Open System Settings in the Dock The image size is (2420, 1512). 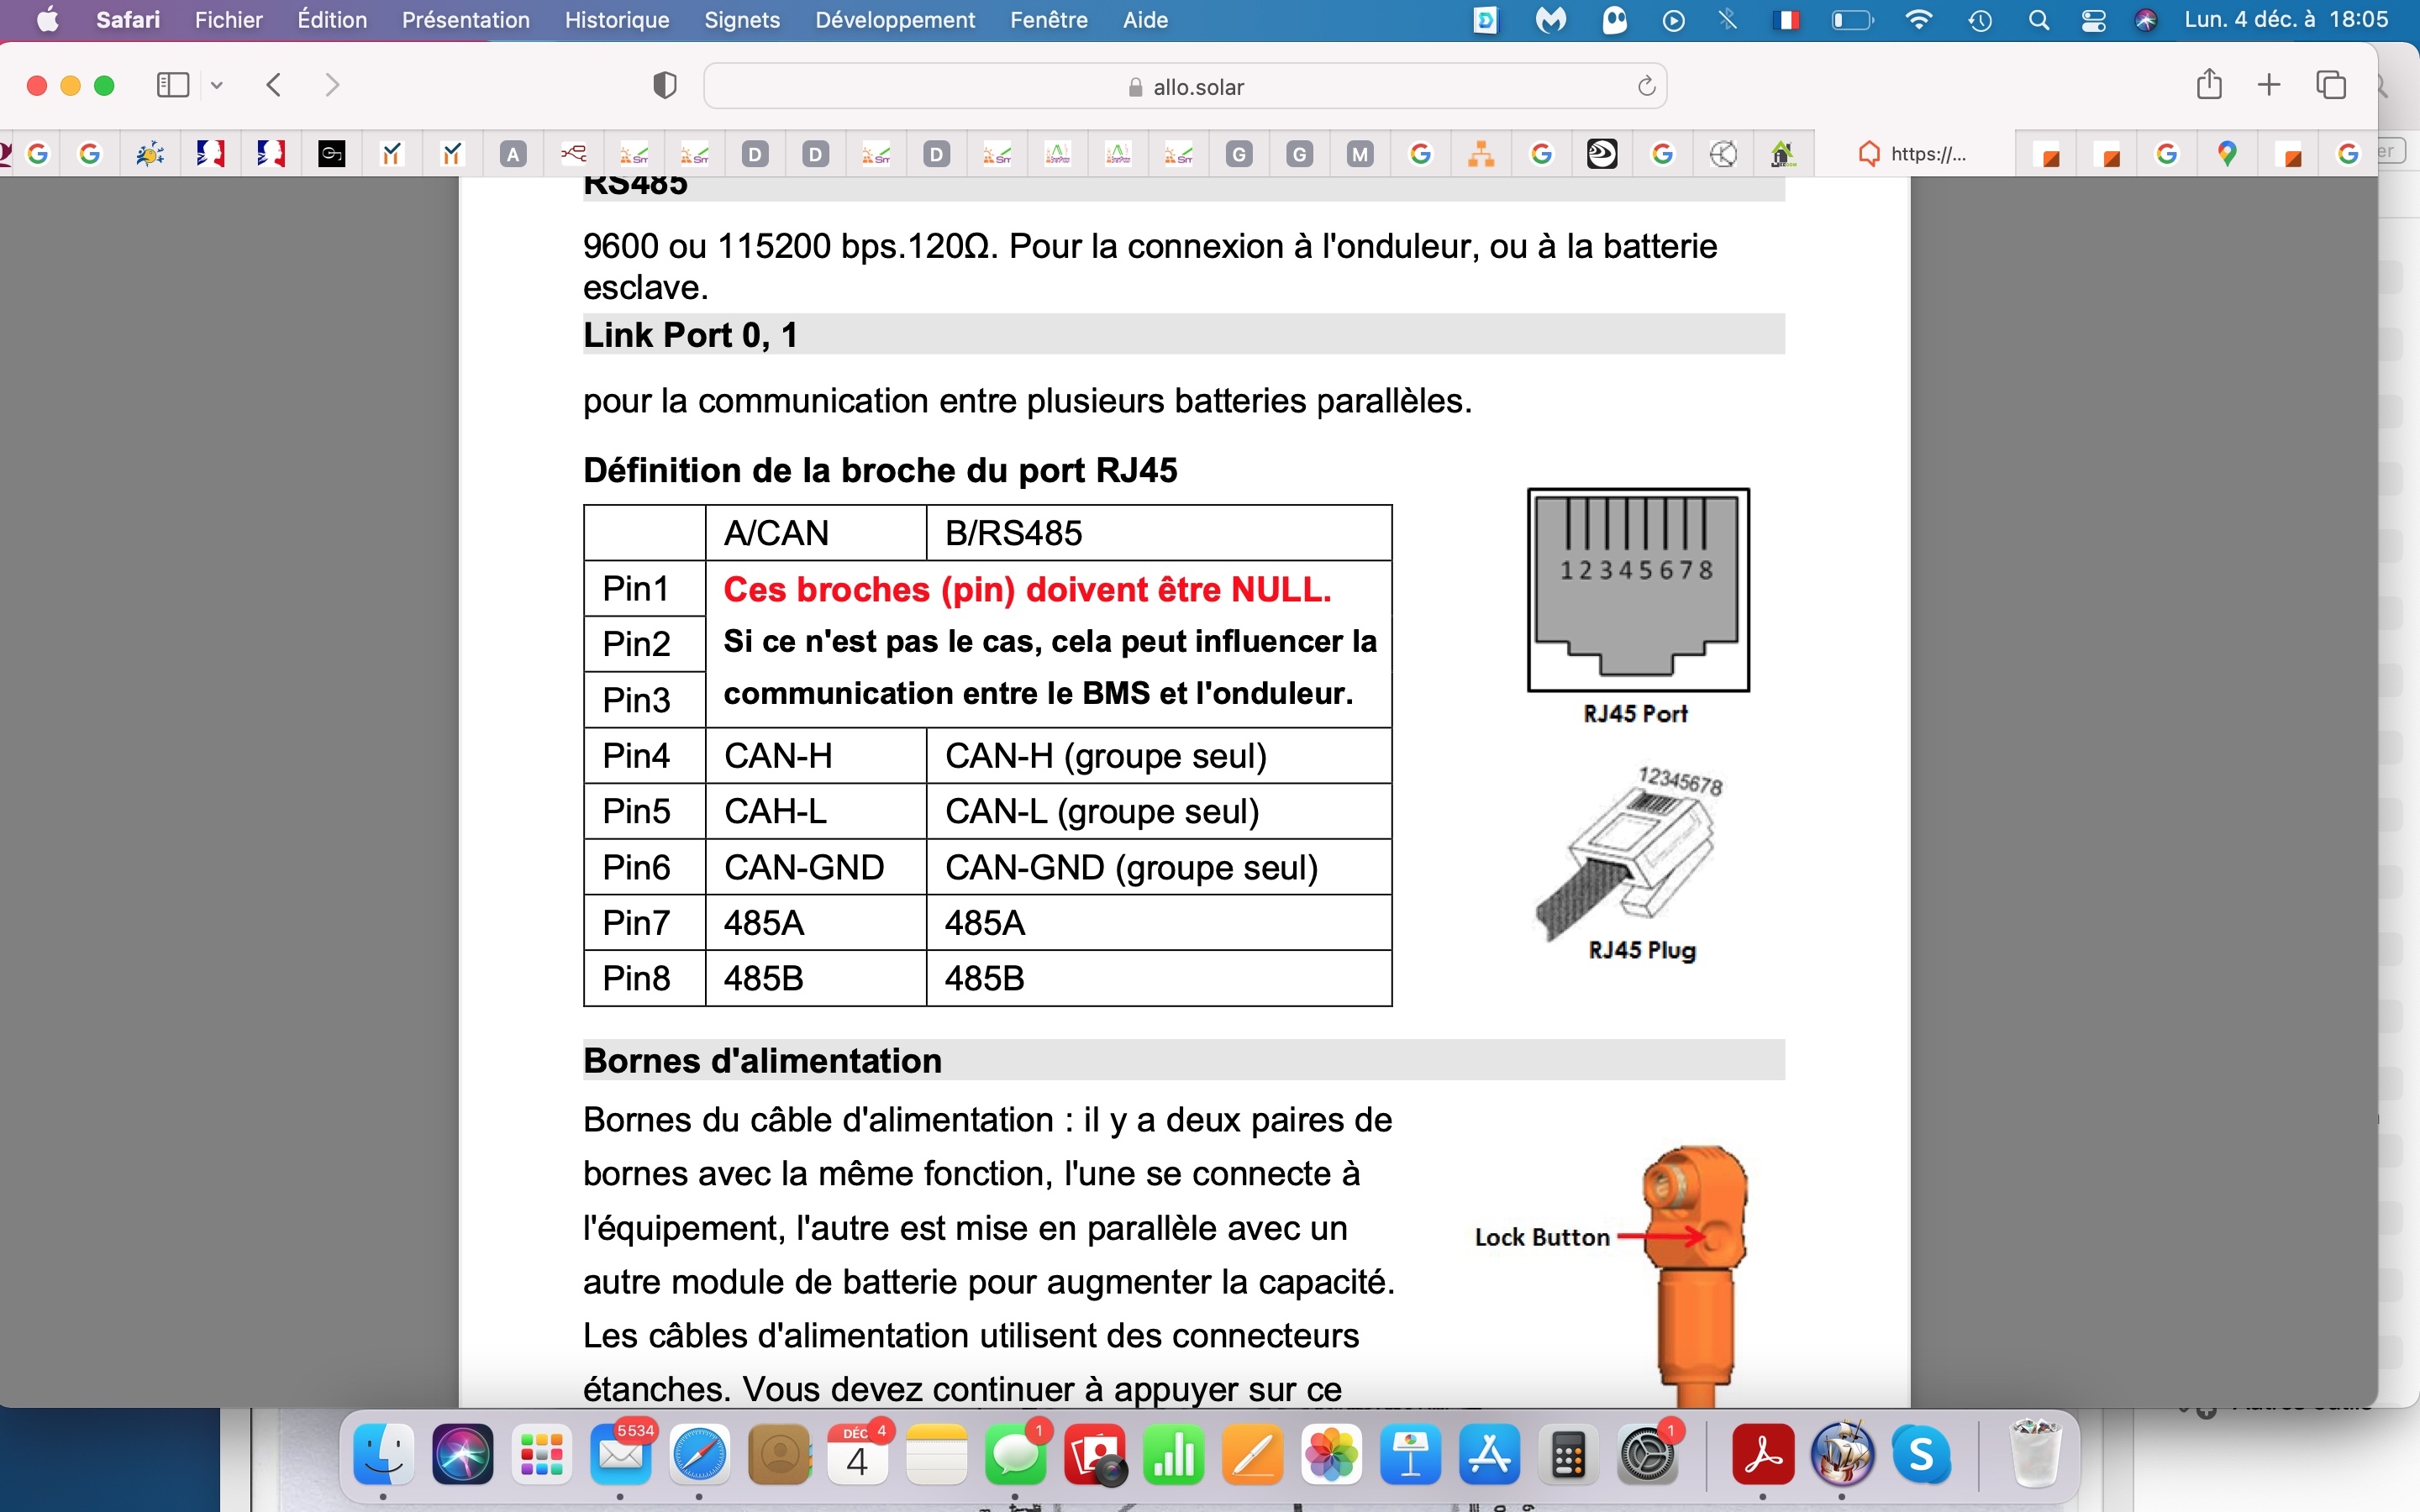[x=1647, y=1456]
